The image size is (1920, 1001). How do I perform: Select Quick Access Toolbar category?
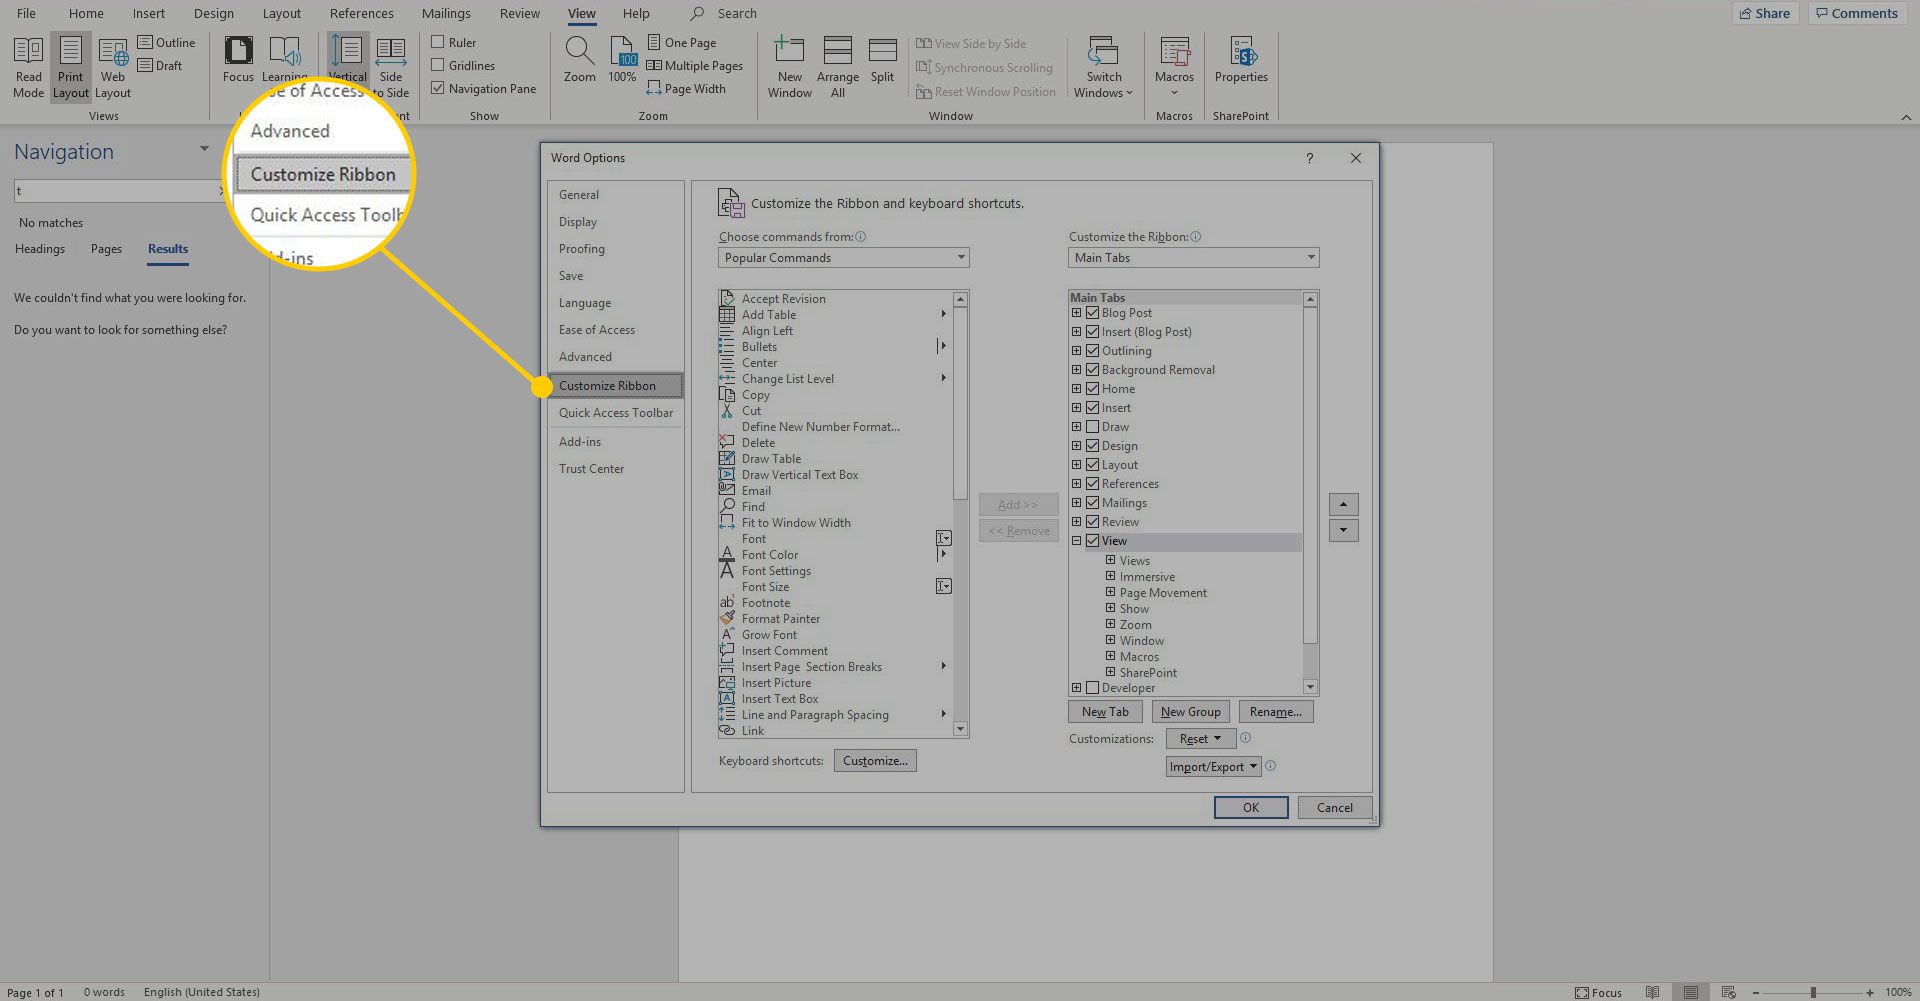point(616,413)
